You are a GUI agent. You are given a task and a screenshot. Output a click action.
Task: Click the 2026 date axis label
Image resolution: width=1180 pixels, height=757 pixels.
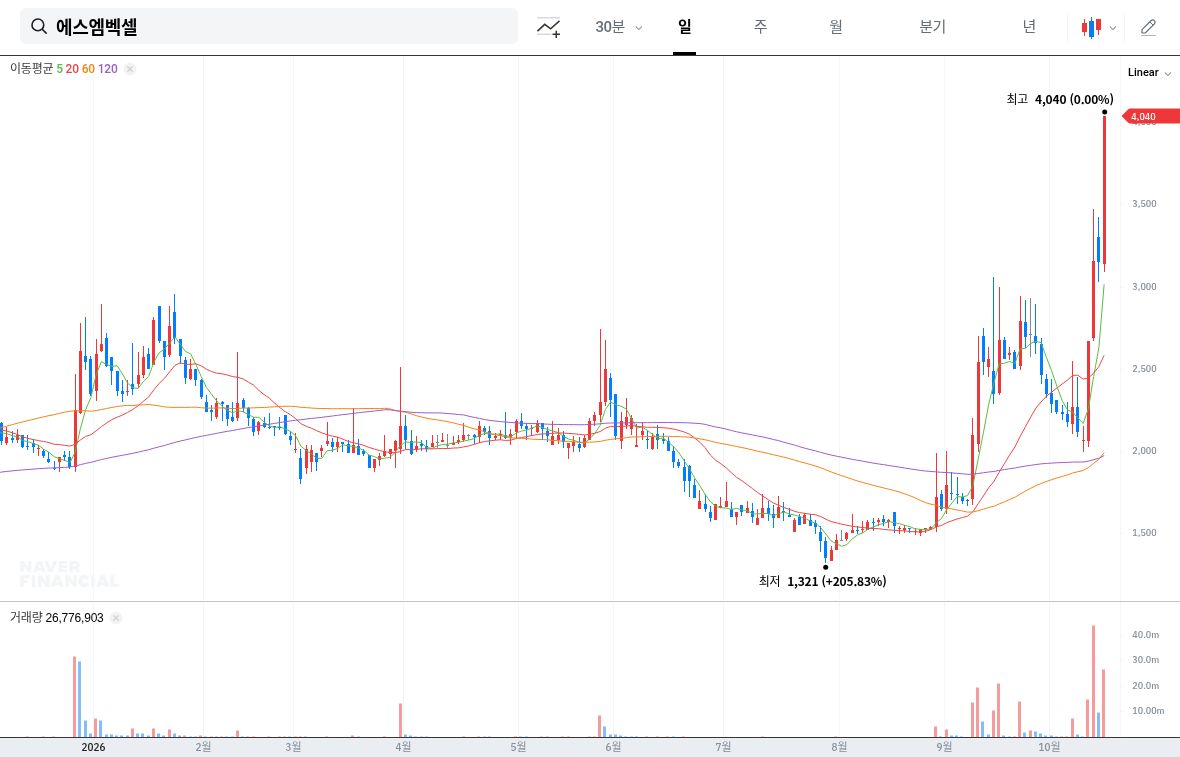coord(93,747)
